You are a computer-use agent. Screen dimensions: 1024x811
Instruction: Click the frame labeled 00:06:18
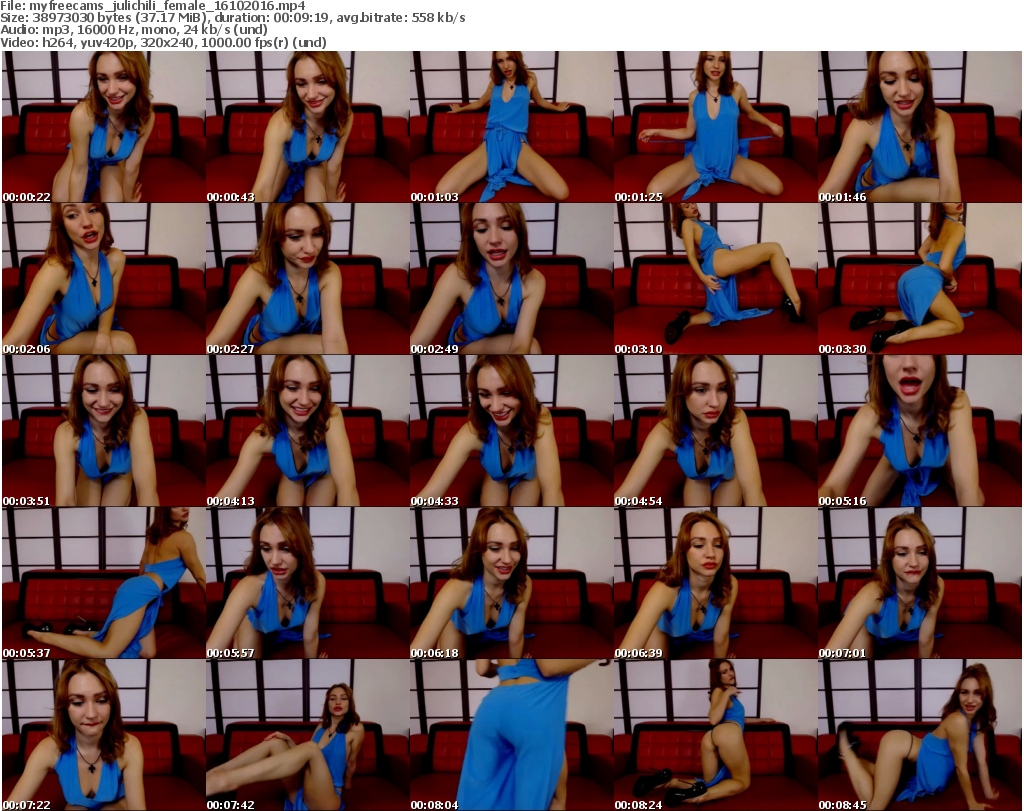pyautogui.click(x=511, y=583)
